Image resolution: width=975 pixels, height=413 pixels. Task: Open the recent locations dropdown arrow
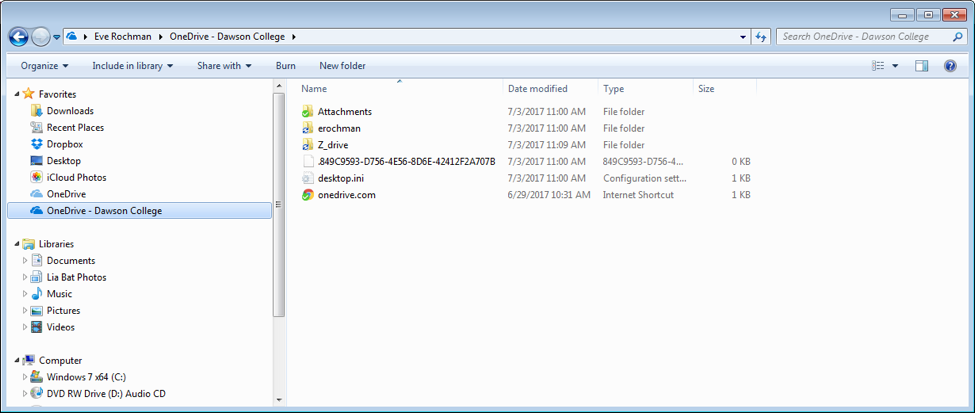pyautogui.click(x=57, y=37)
